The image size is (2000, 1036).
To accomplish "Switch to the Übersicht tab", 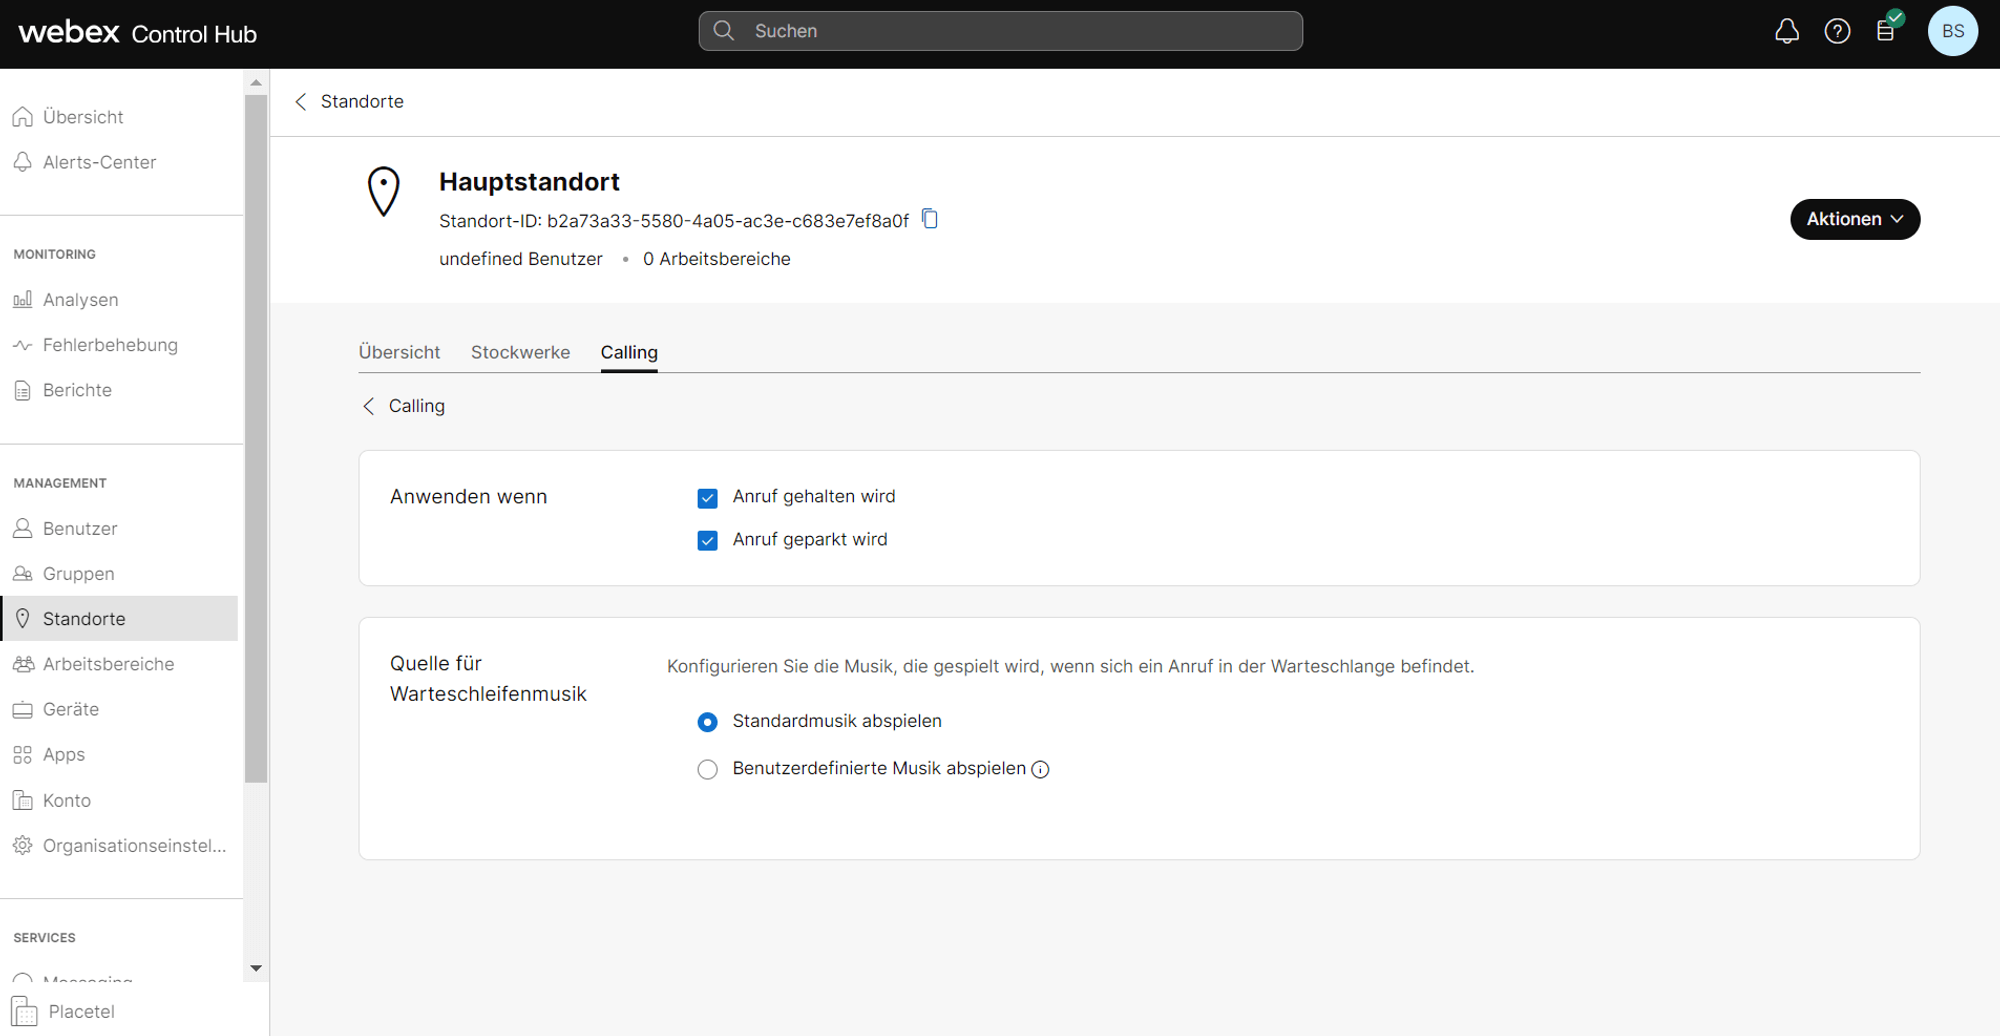I will (x=399, y=352).
